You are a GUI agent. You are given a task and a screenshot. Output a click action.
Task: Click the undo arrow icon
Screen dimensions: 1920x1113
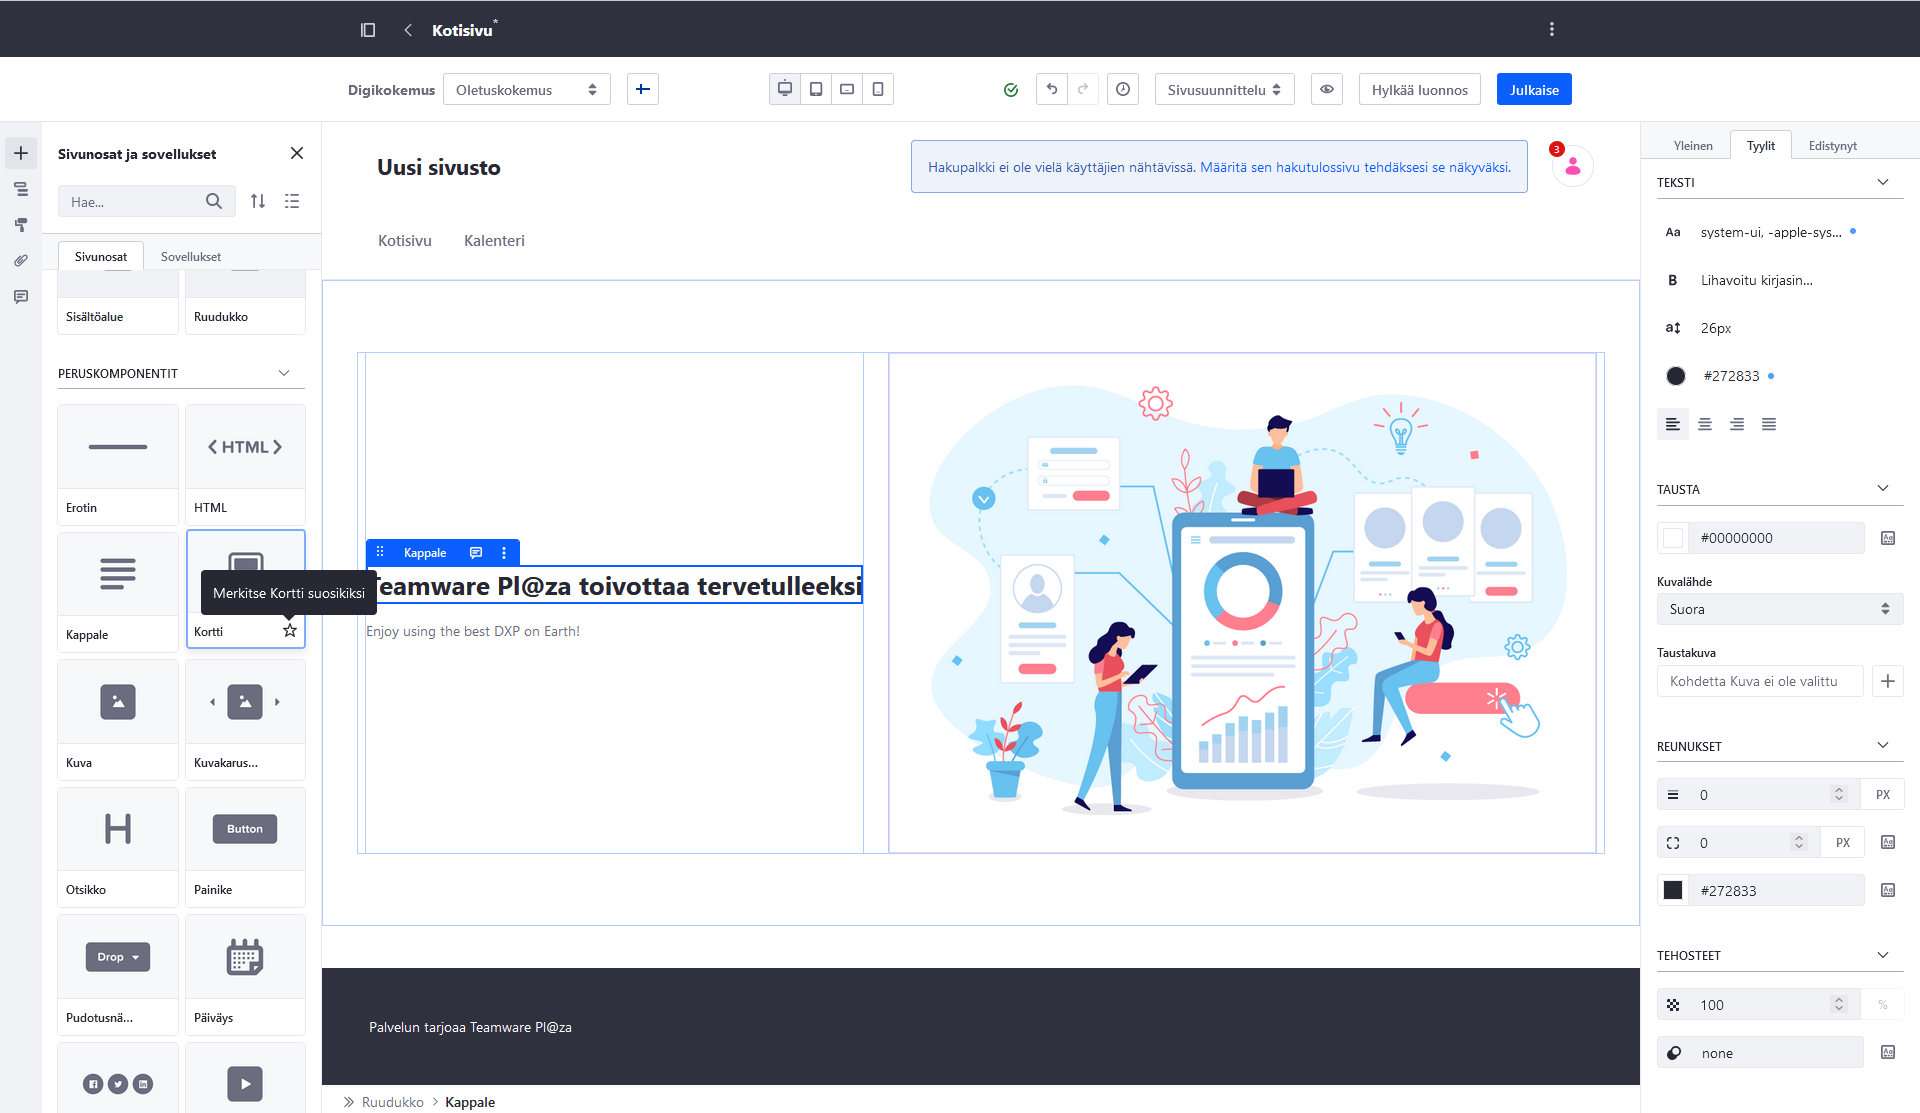pos(1052,90)
